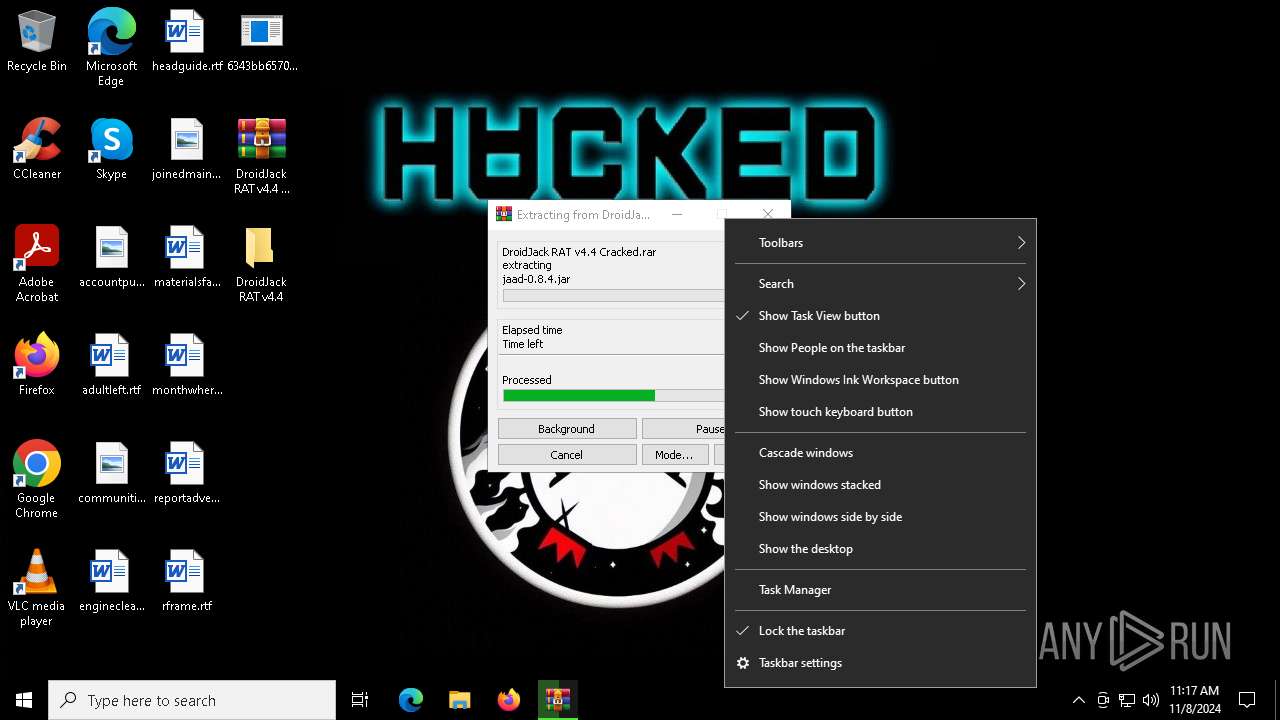This screenshot has height=720, width=1280.
Task: Select the VLC media player shortcut
Action: [37, 588]
